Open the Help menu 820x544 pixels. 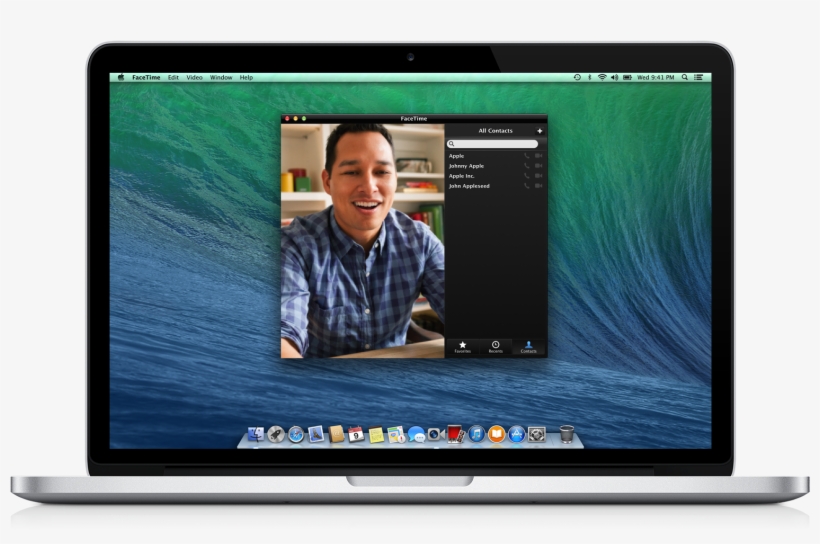tap(246, 77)
